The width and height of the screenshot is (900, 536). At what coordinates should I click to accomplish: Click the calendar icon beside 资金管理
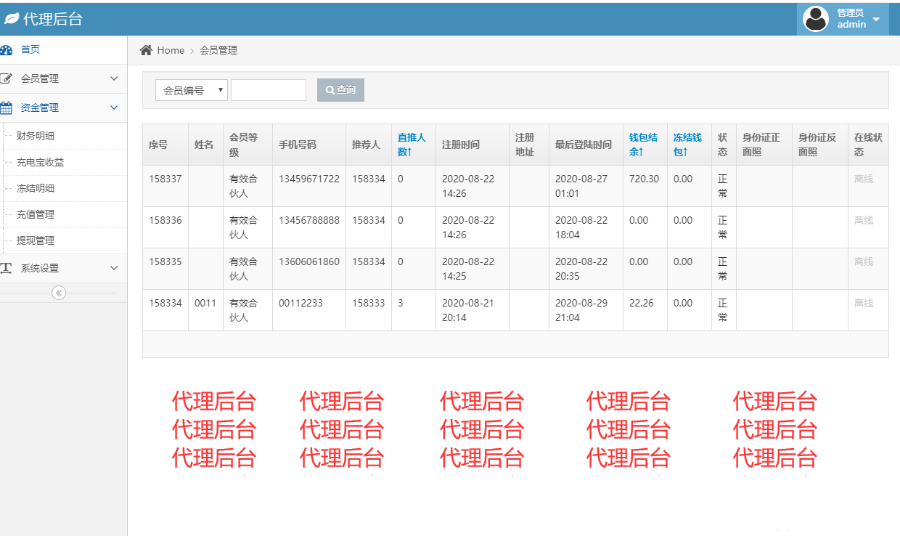6,107
